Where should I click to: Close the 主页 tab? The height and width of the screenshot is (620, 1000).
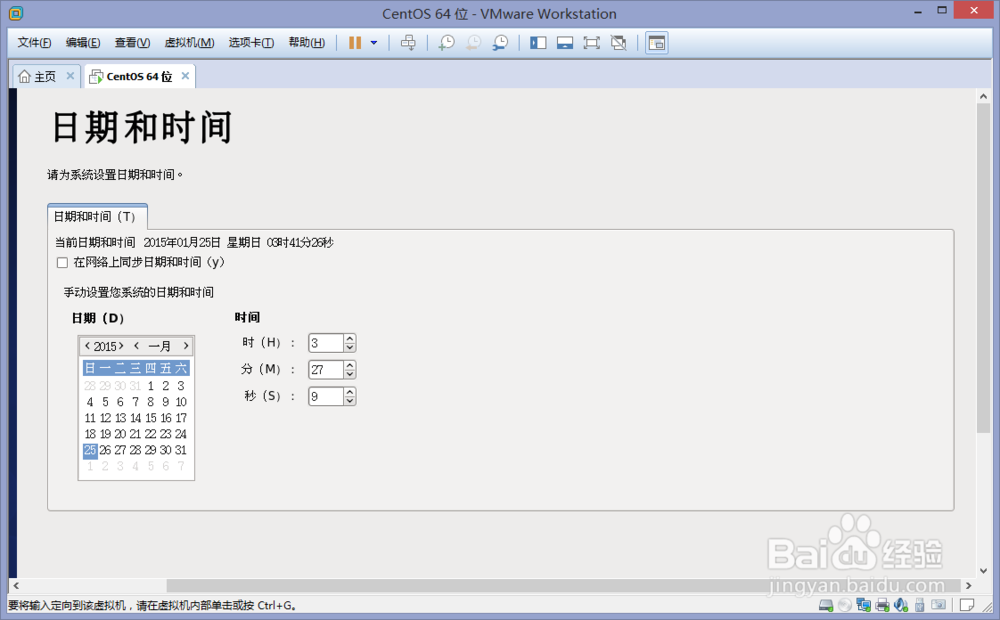tap(70, 76)
